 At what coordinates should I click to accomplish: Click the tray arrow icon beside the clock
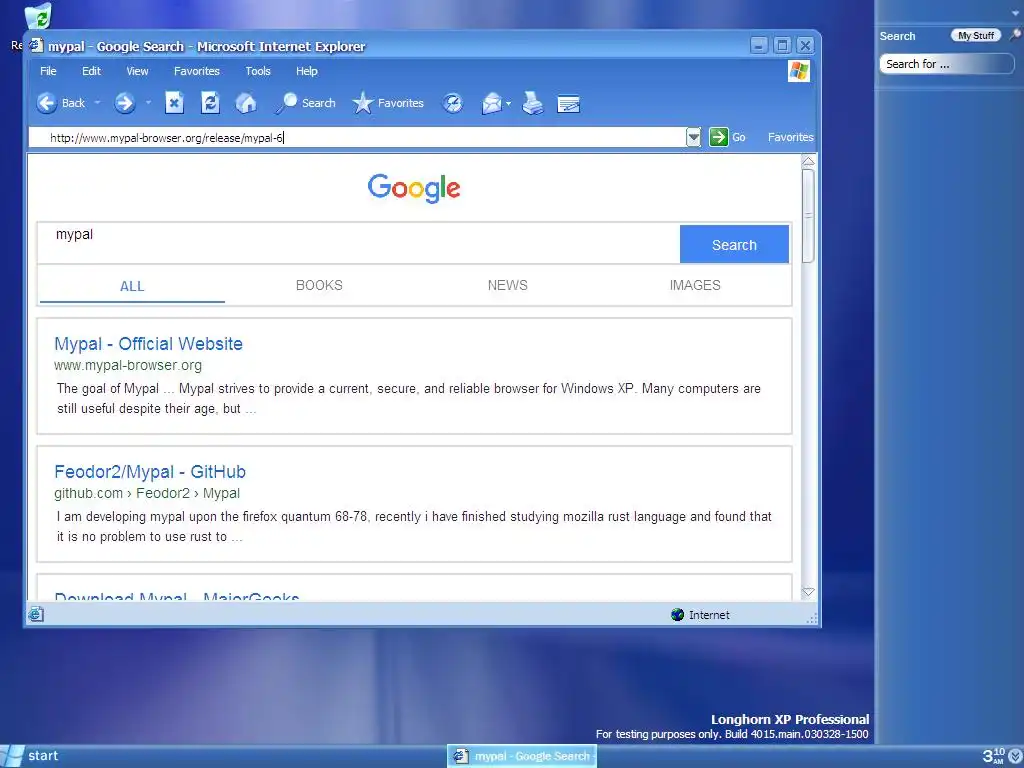pyautogui.click(x=1016, y=756)
